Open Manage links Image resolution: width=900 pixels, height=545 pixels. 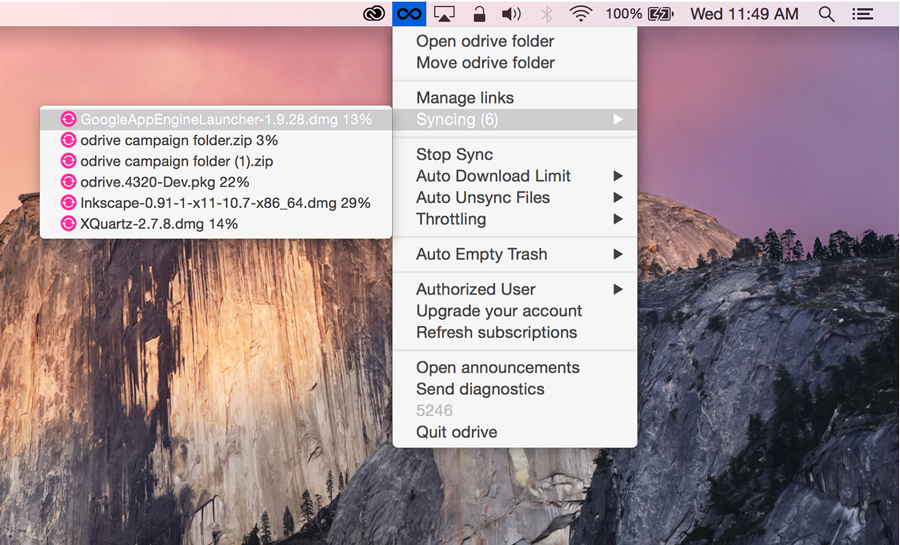[x=515, y=98]
